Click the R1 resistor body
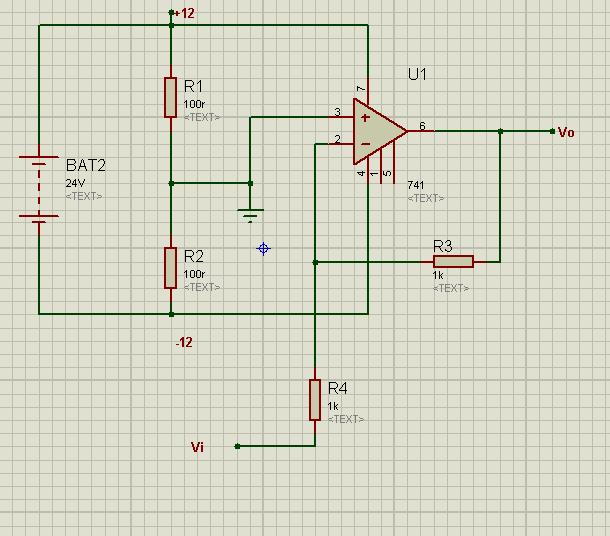The height and width of the screenshot is (536, 610). tap(171, 97)
